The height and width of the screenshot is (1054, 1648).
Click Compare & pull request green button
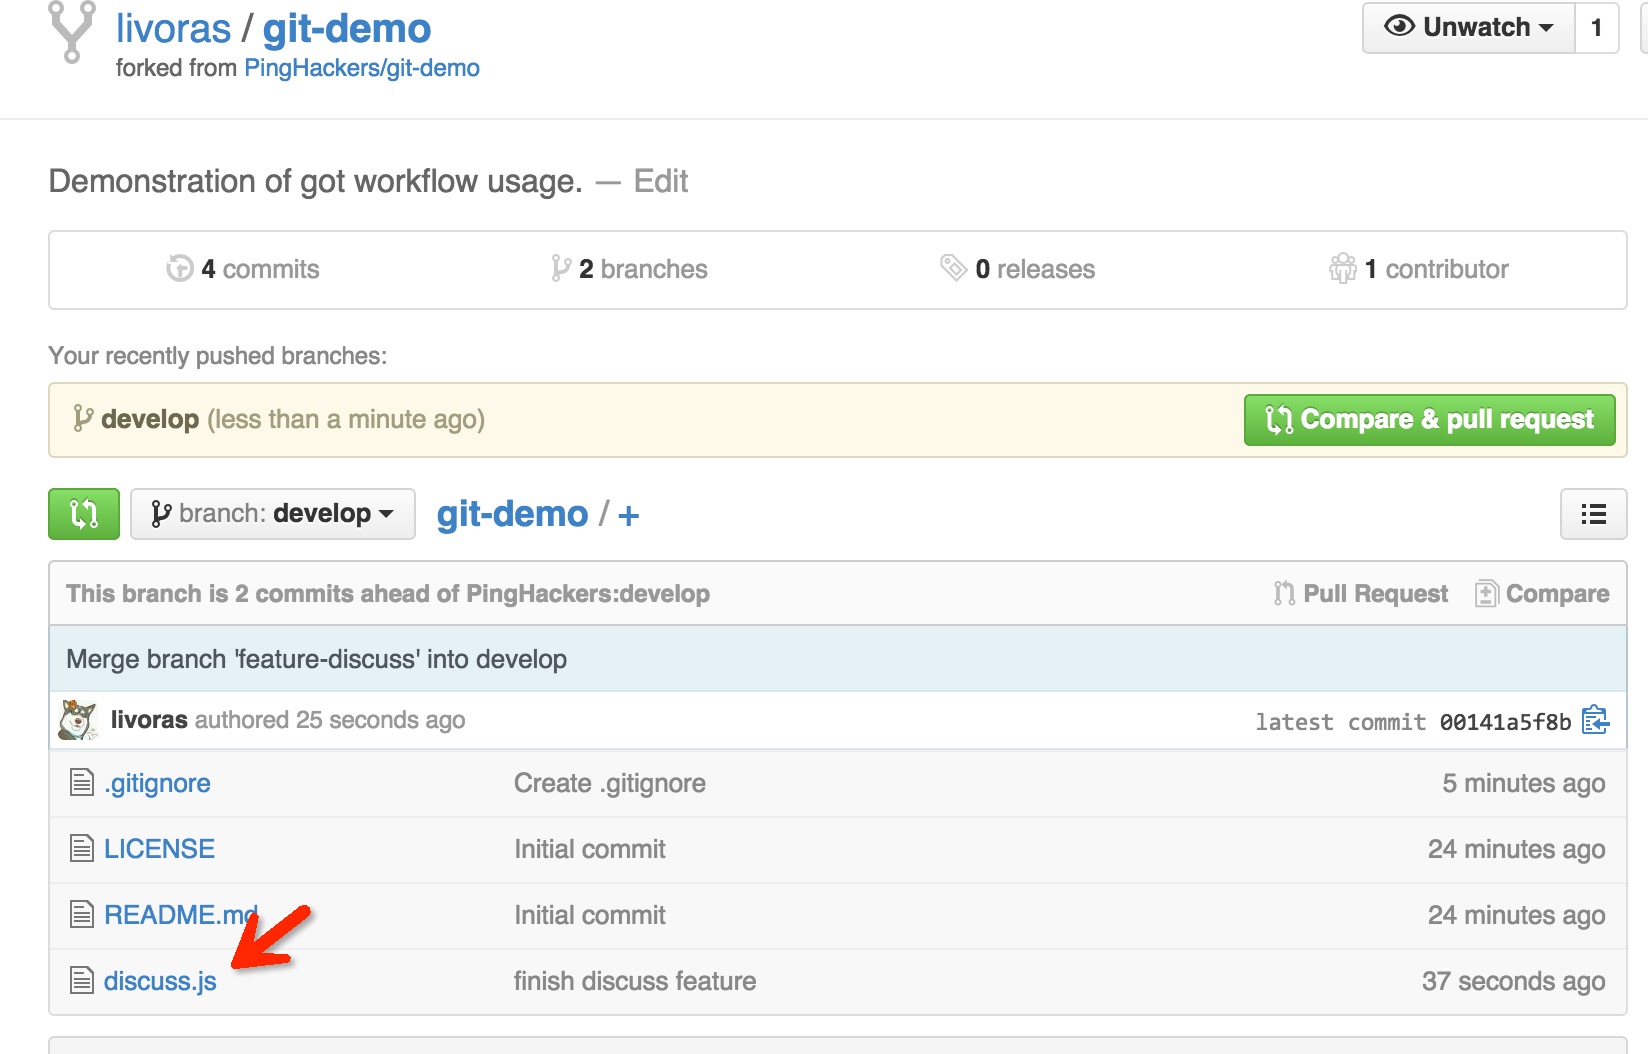[x=1430, y=420]
